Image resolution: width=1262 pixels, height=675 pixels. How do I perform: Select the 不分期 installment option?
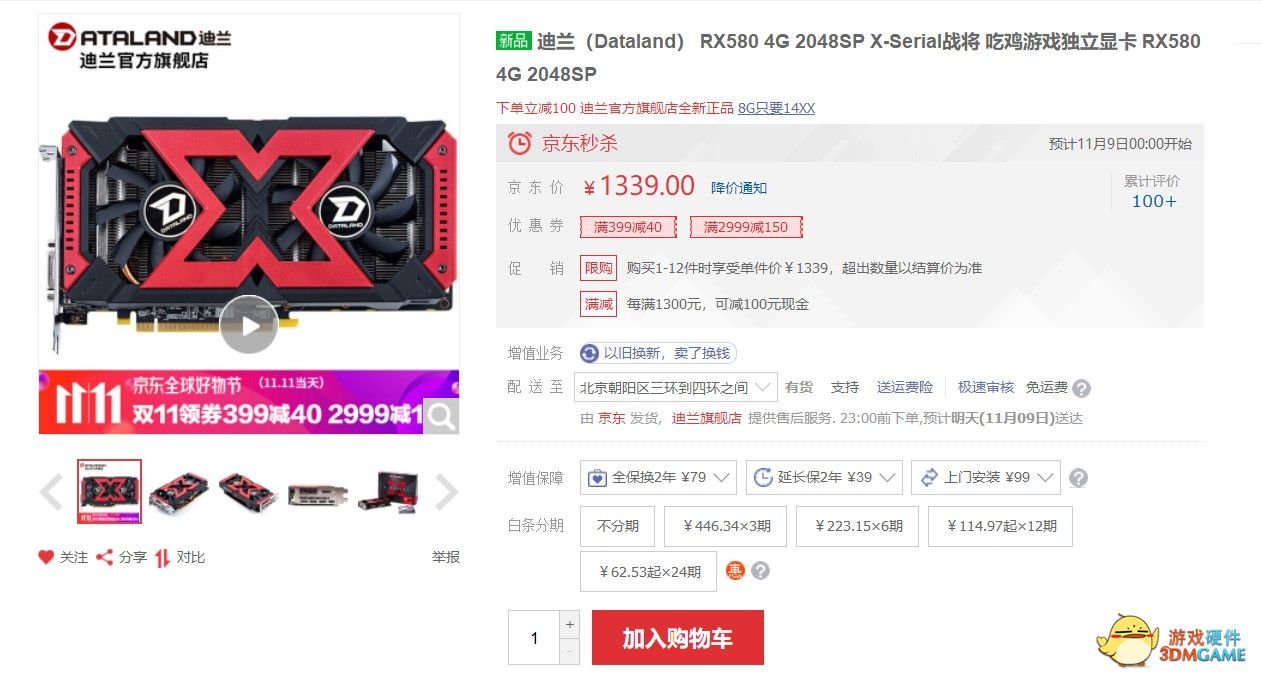click(x=617, y=526)
